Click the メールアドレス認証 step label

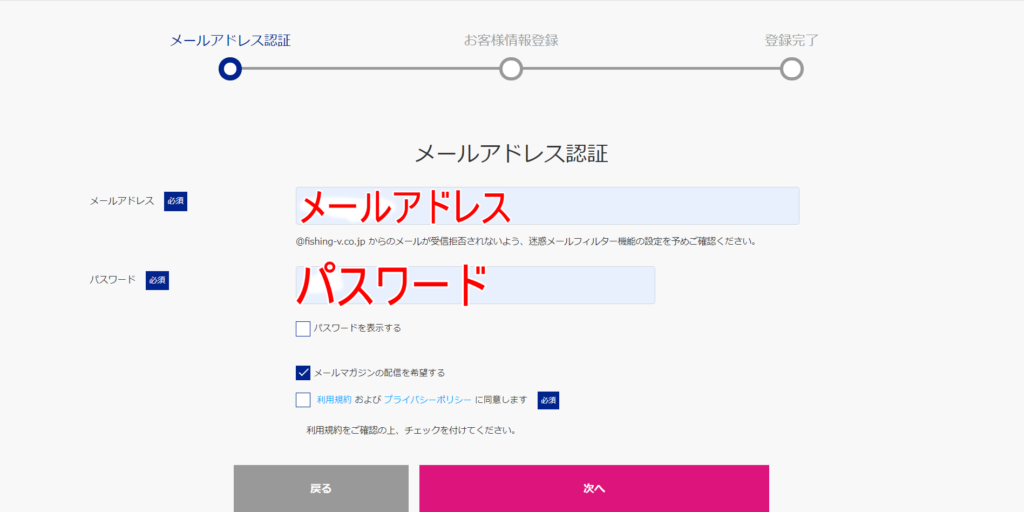pos(231,40)
